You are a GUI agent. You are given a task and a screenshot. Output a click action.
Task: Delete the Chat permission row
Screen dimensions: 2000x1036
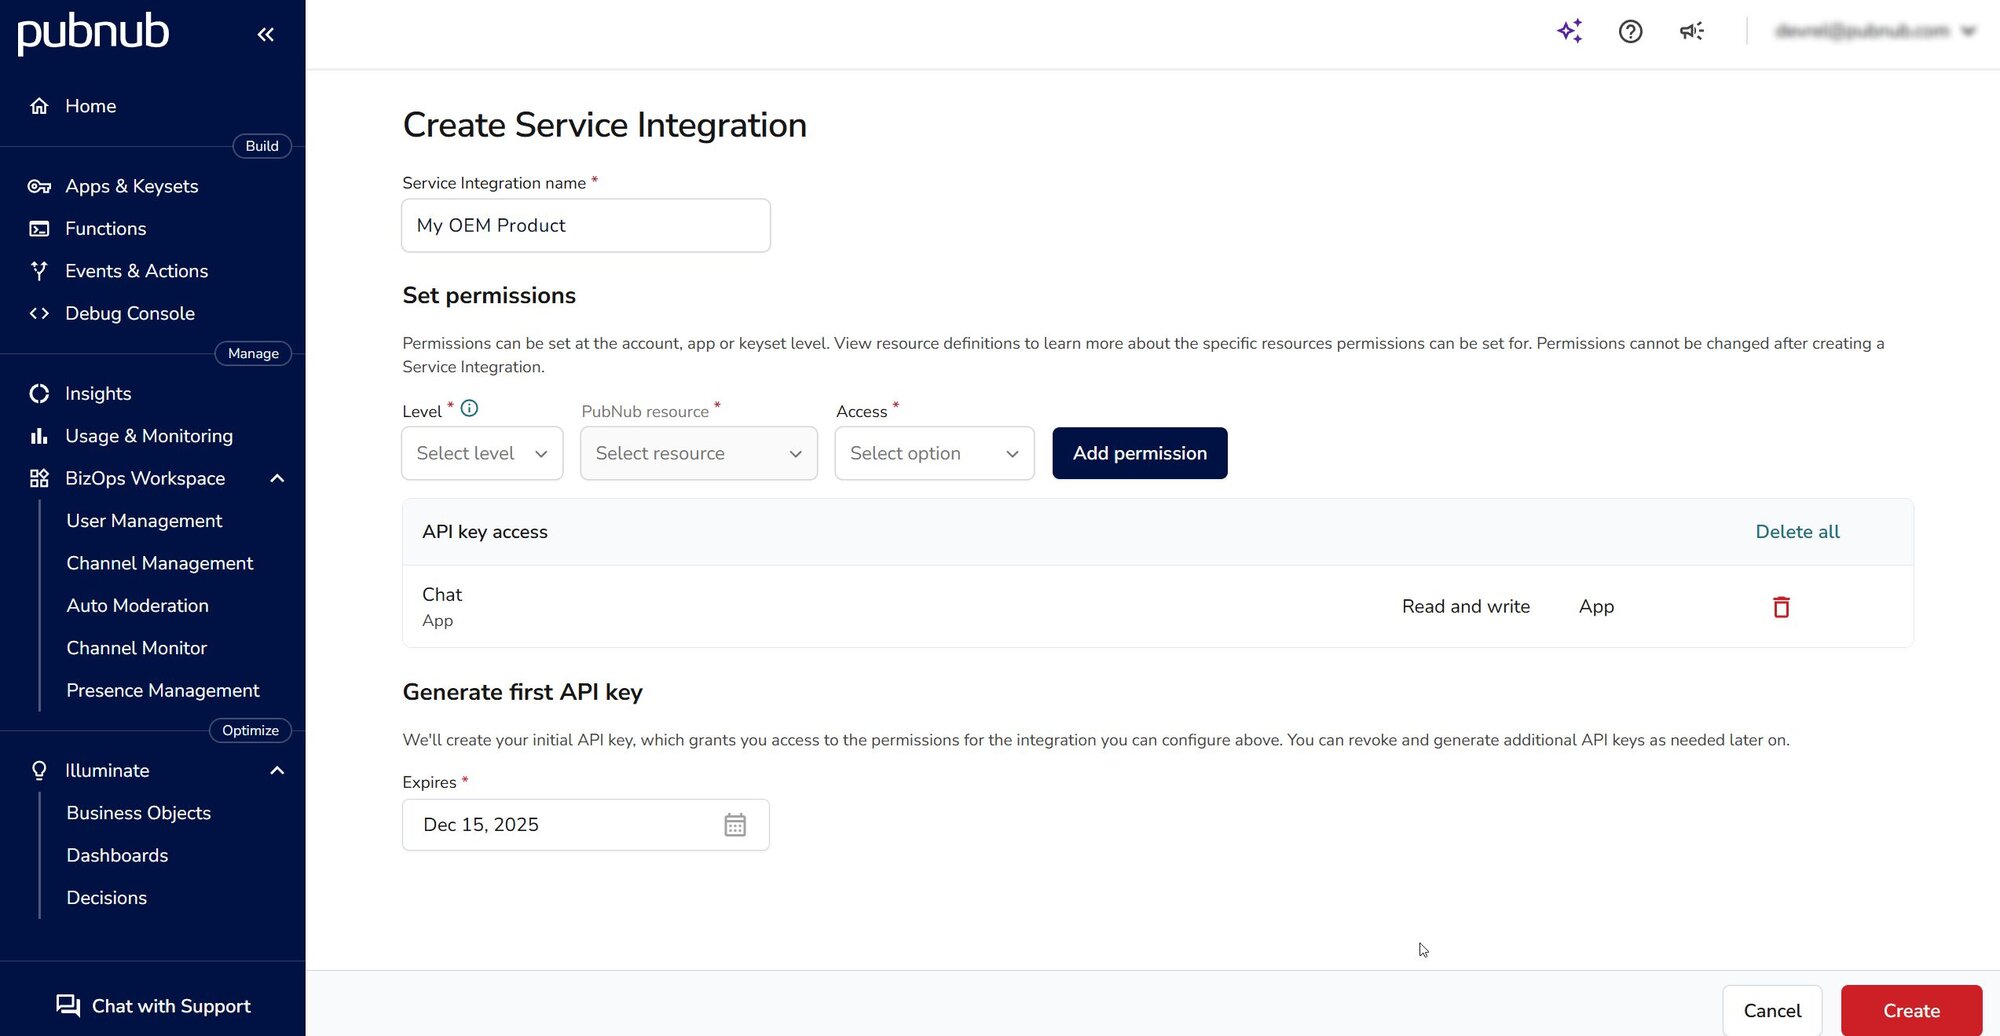(1780, 606)
